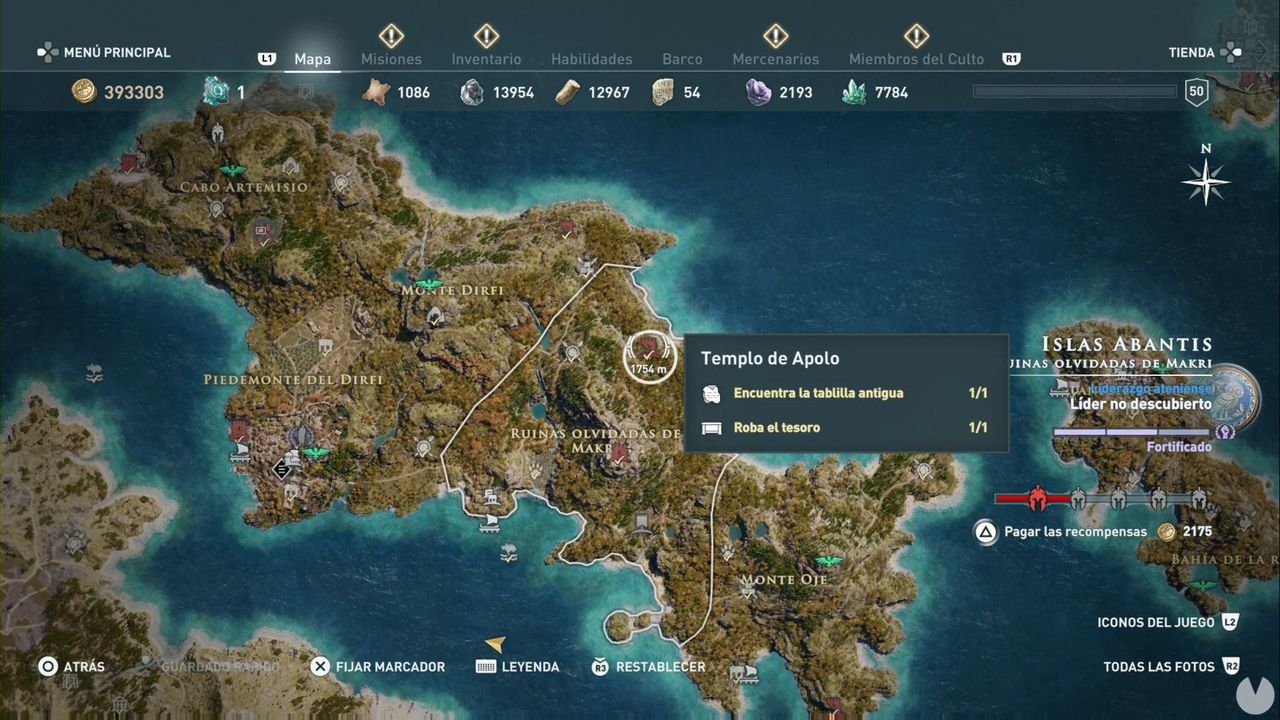Click the alert diamond above Misiones
Image resolution: width=1280 pixels, height=720 pixels.
391,36
